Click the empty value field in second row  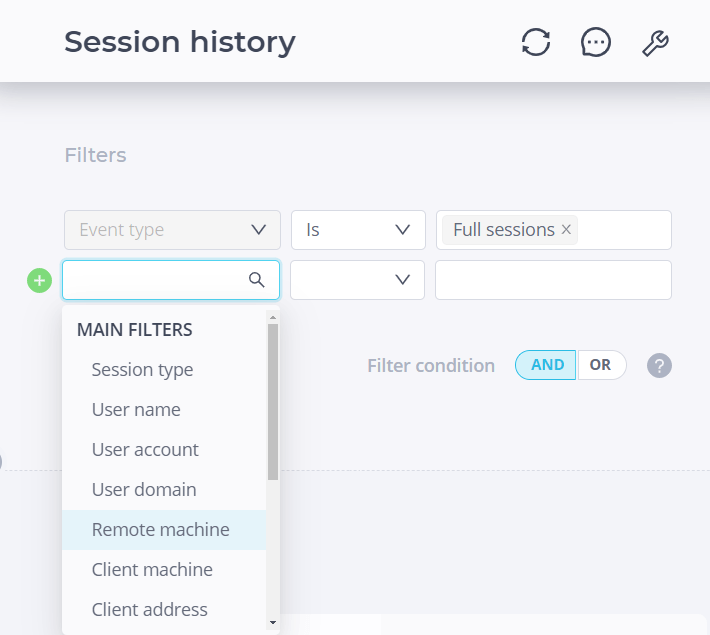coord(553,280)
